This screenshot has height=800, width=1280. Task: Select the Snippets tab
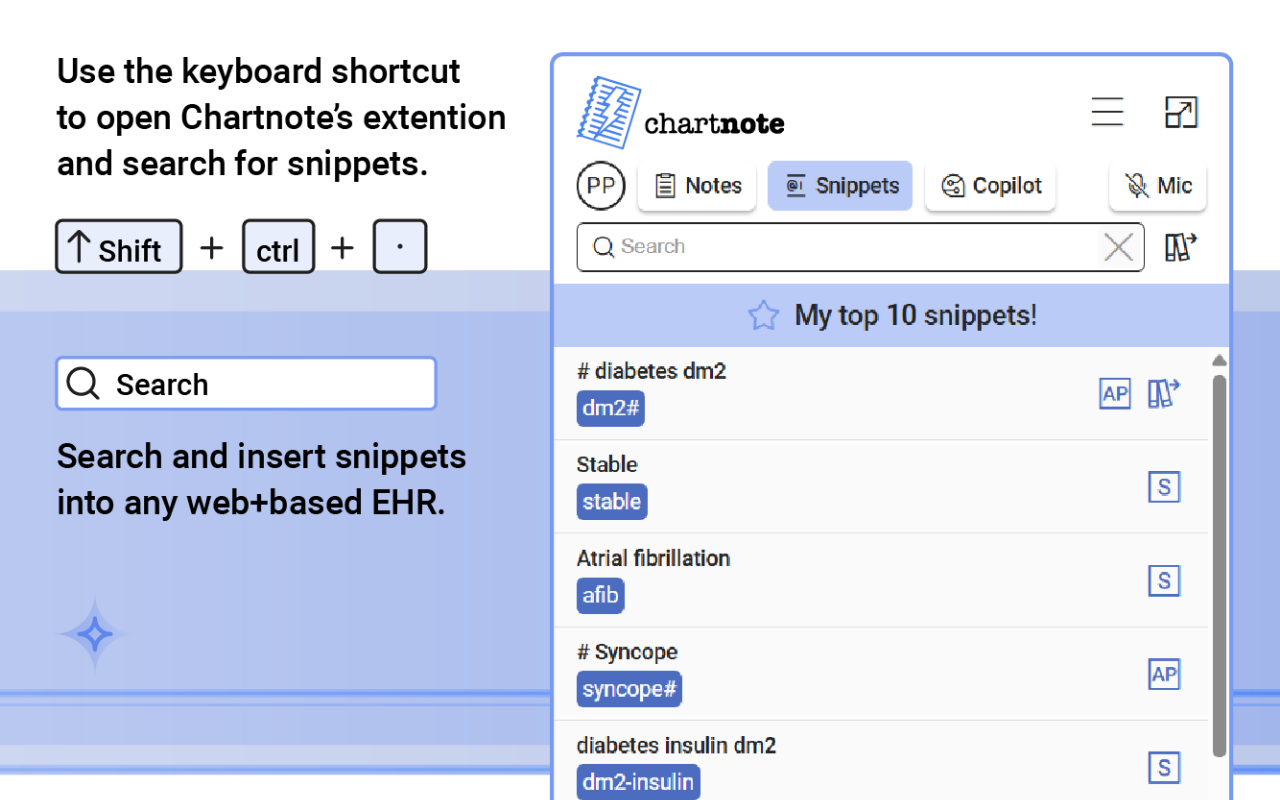[840, 186]
